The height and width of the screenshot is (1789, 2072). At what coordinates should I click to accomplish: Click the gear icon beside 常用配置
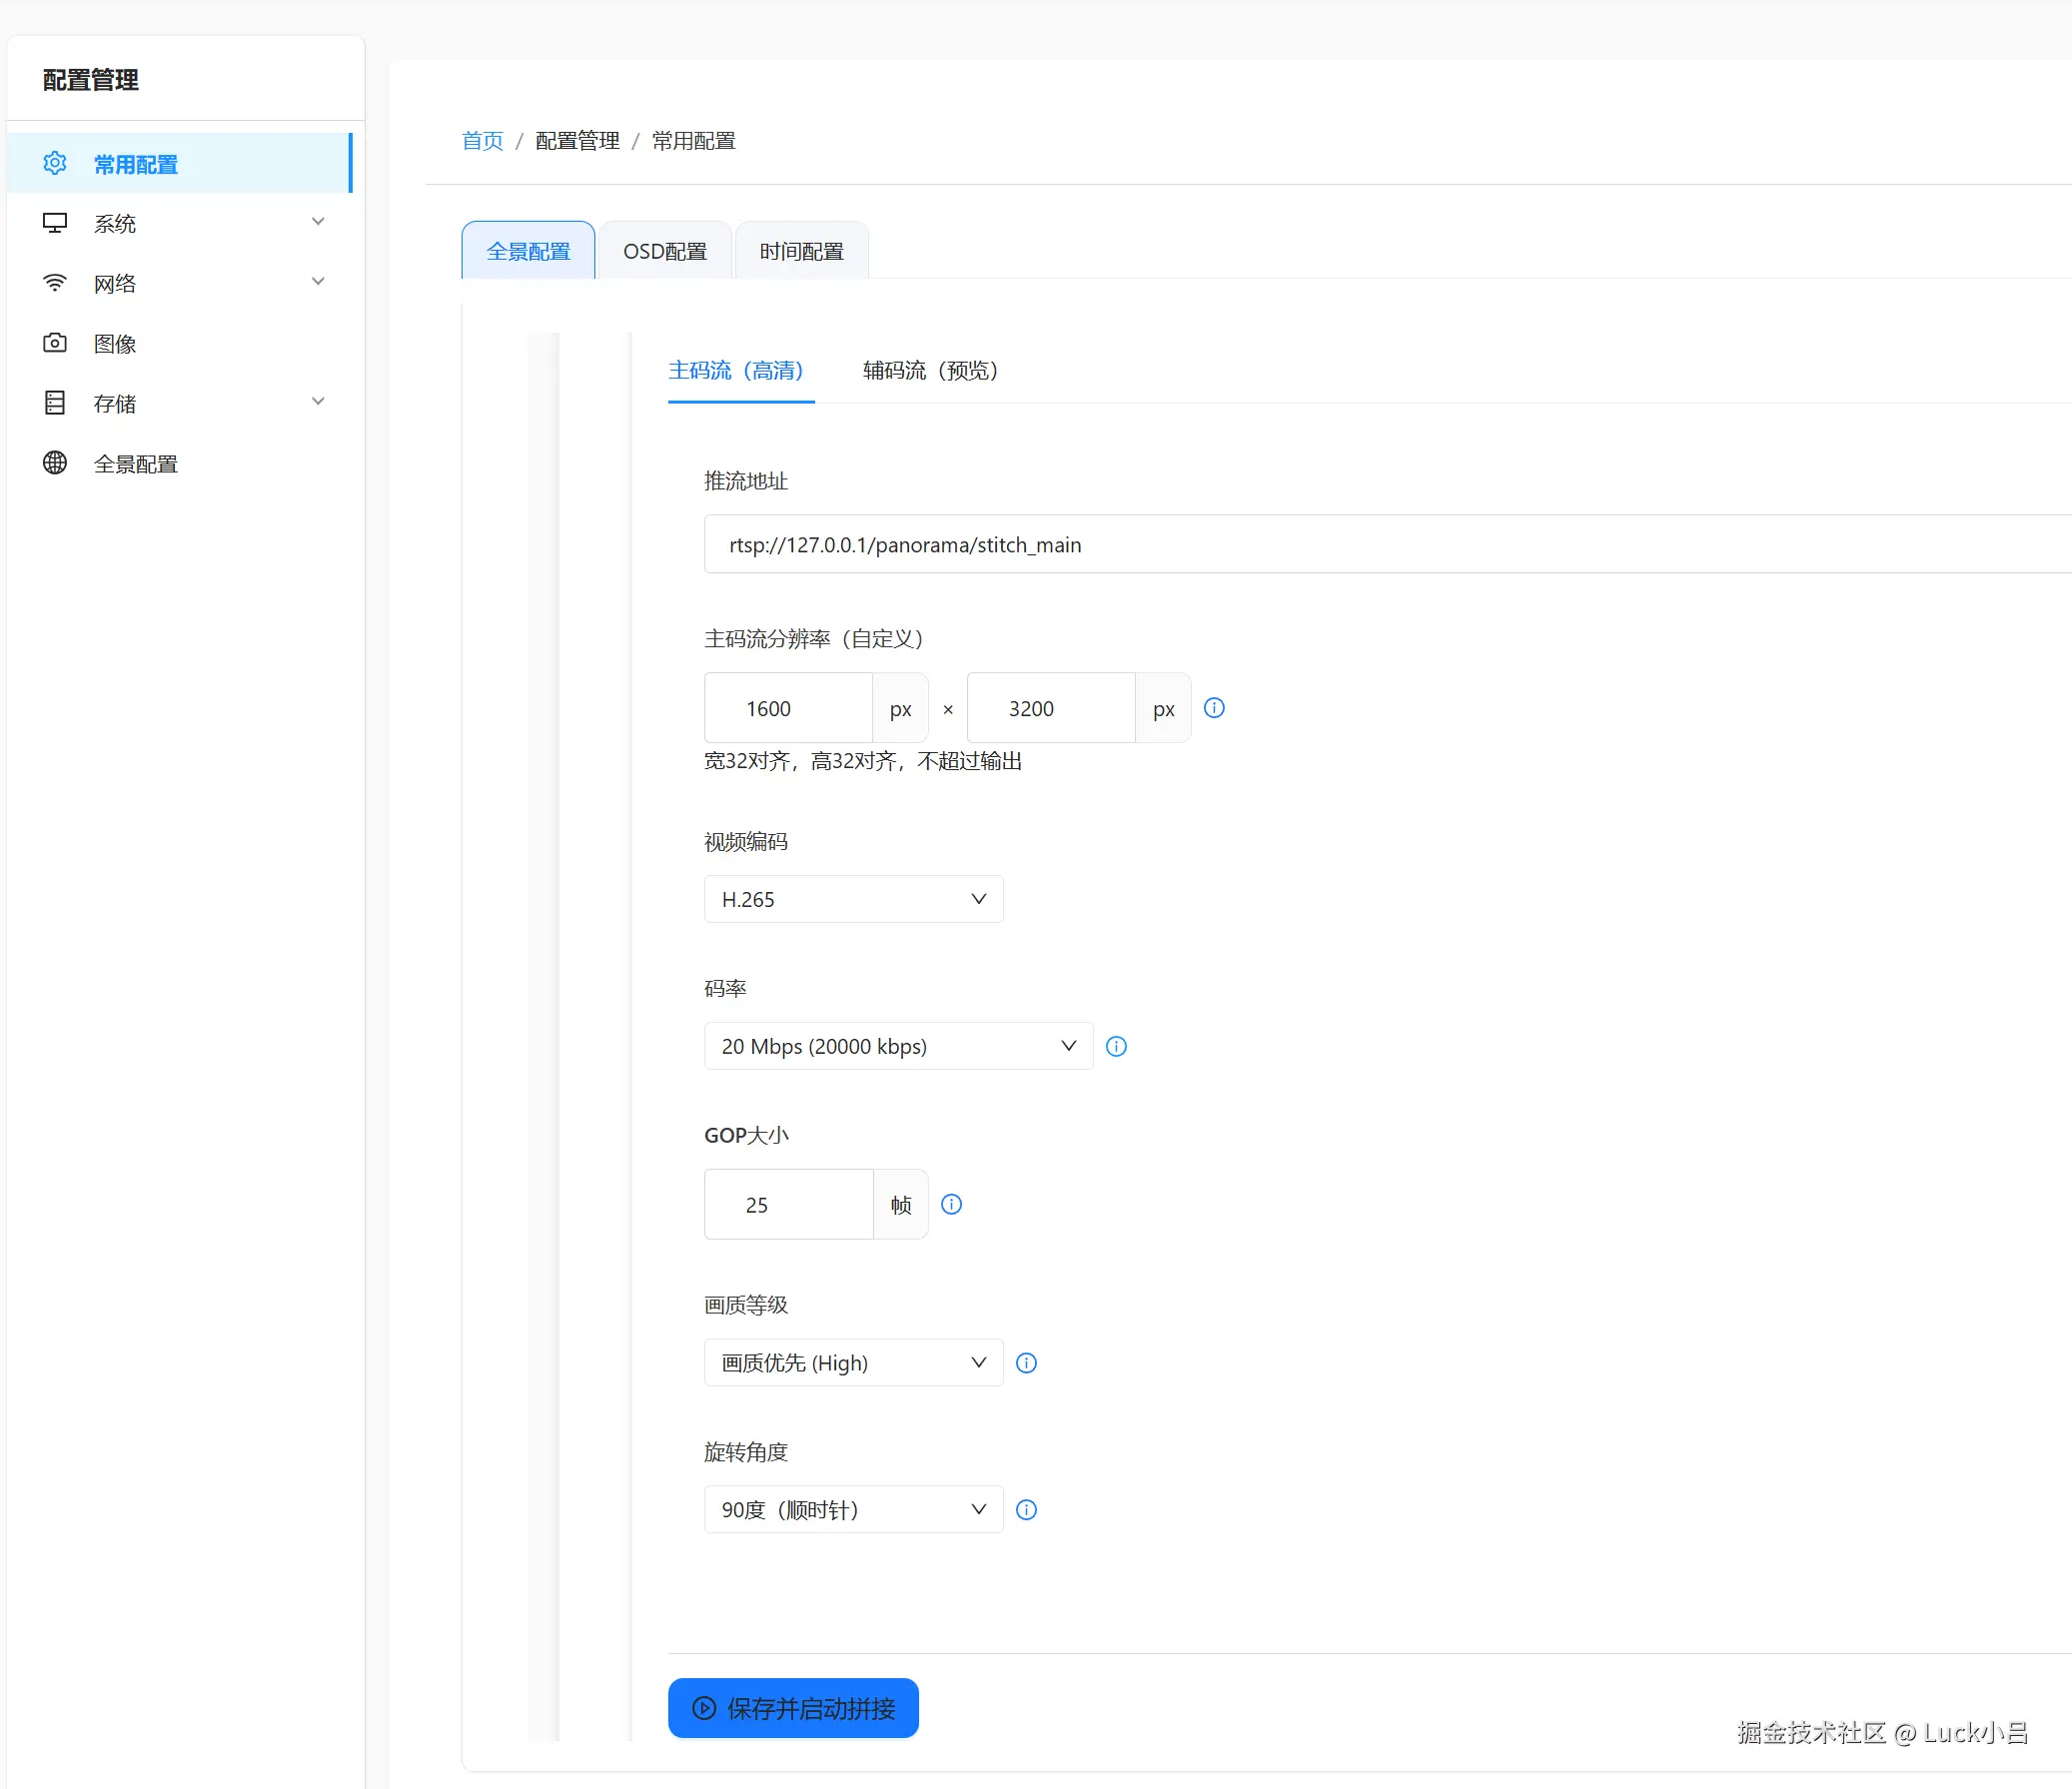[x=55, y=163]
